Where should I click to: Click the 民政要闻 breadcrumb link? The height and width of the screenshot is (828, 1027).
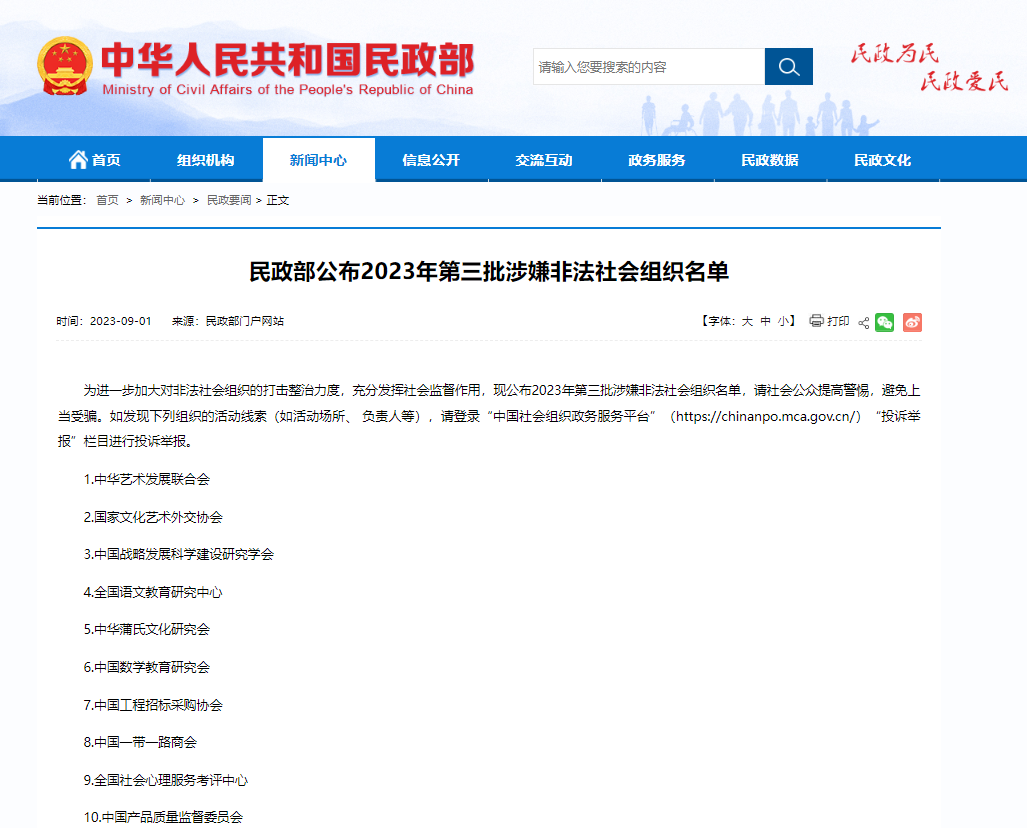(x=227, y=199)
